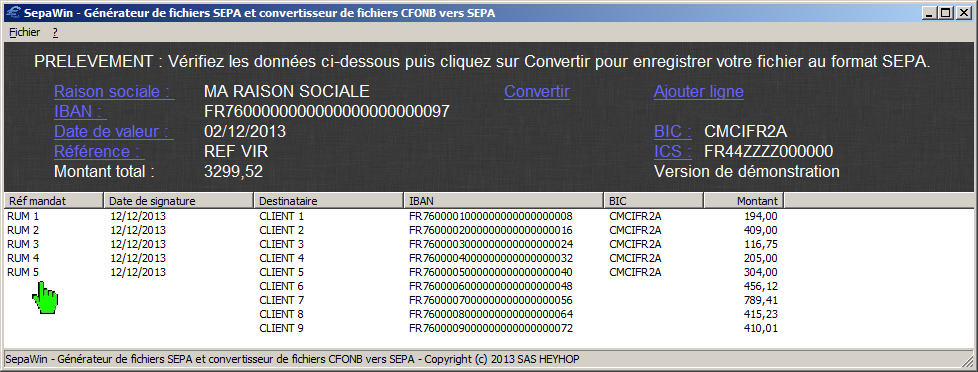The image size is (978, 372).
Task: Click amount 415,23
Action: (x=761, y=314)
